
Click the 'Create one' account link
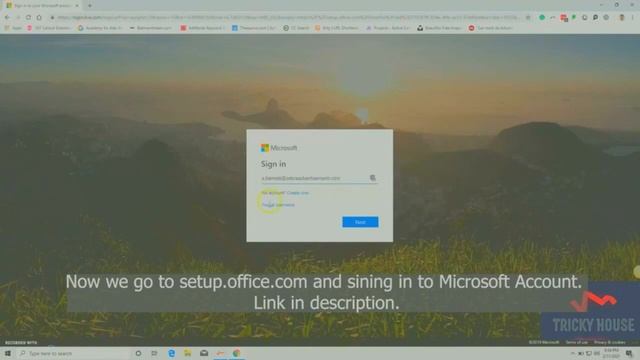[298, 193]
